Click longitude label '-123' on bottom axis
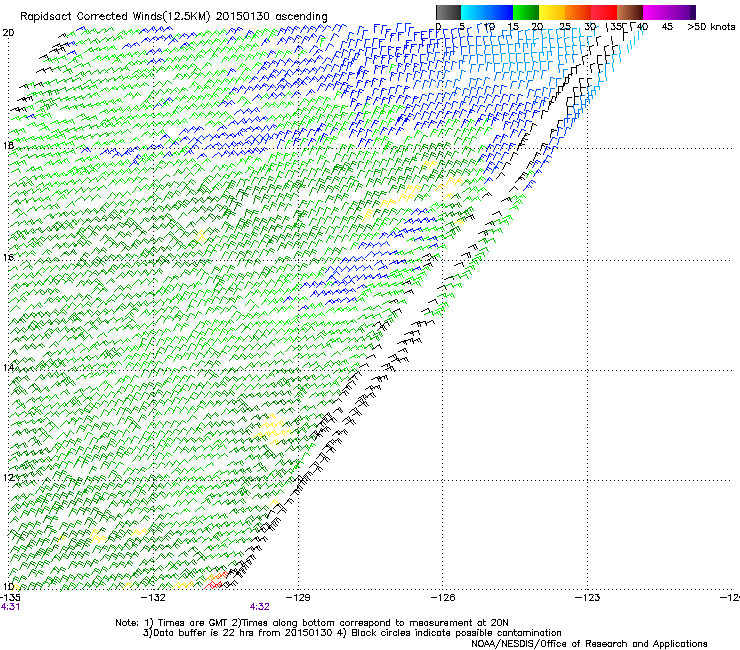740x650 pixels. click(x=588, y=598)
